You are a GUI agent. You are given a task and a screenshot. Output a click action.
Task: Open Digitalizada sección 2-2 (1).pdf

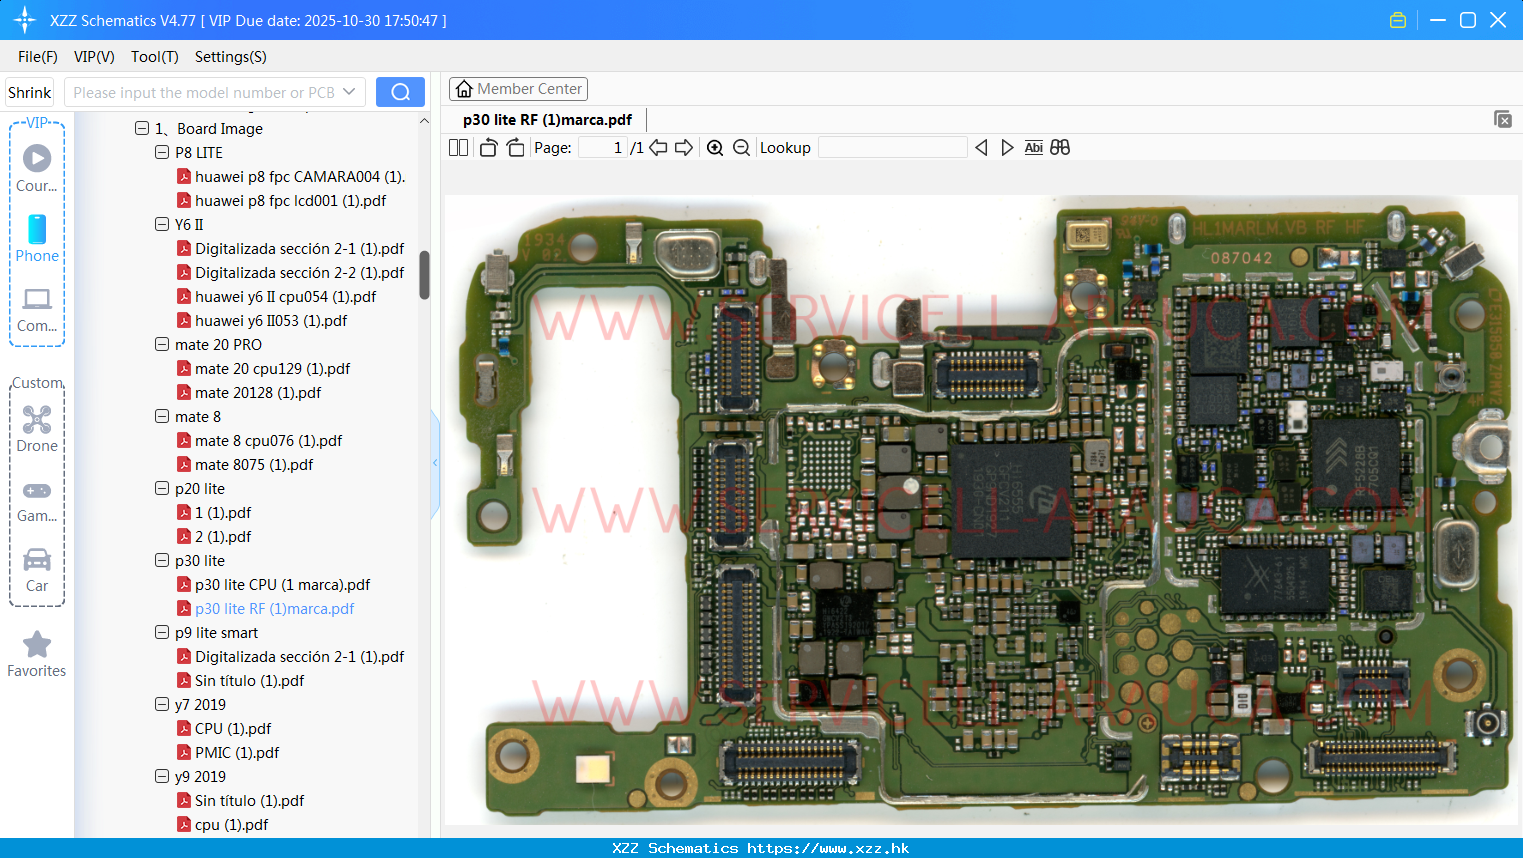(300, 272)
